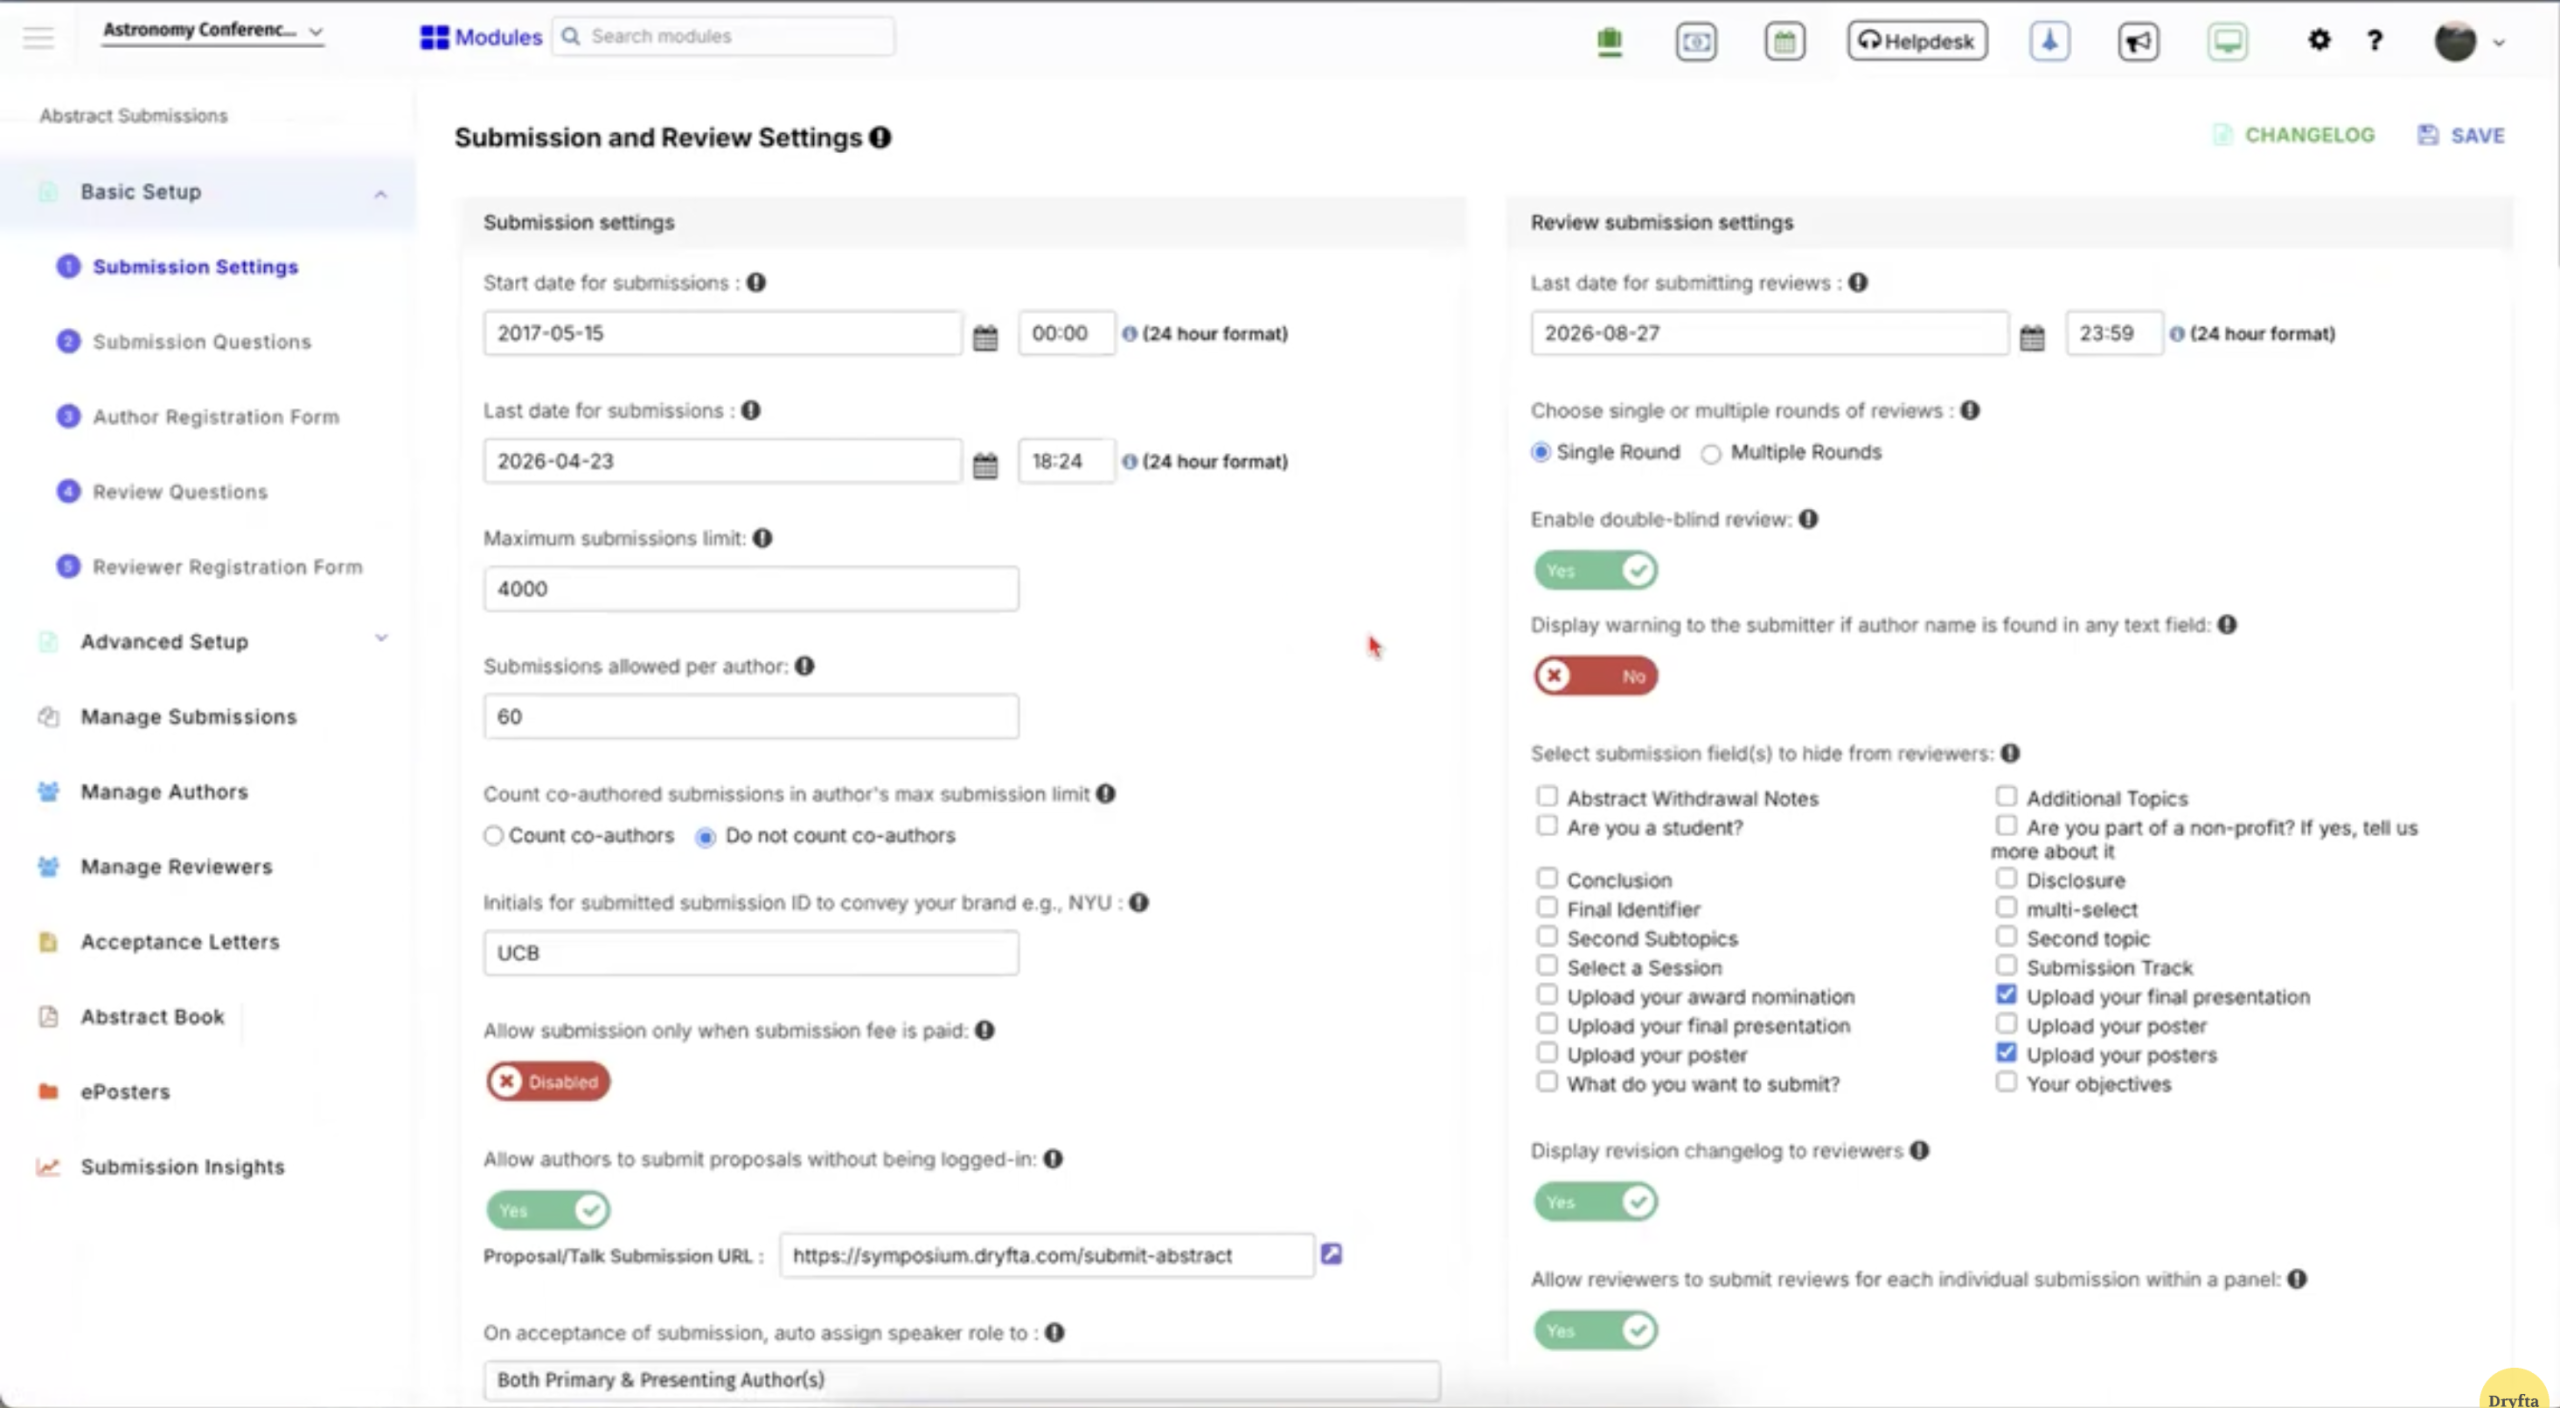The height and width of the screenshot is (1408, 2560).
Task: Click the Maximum submissions limit field
Action: point(751,589)
